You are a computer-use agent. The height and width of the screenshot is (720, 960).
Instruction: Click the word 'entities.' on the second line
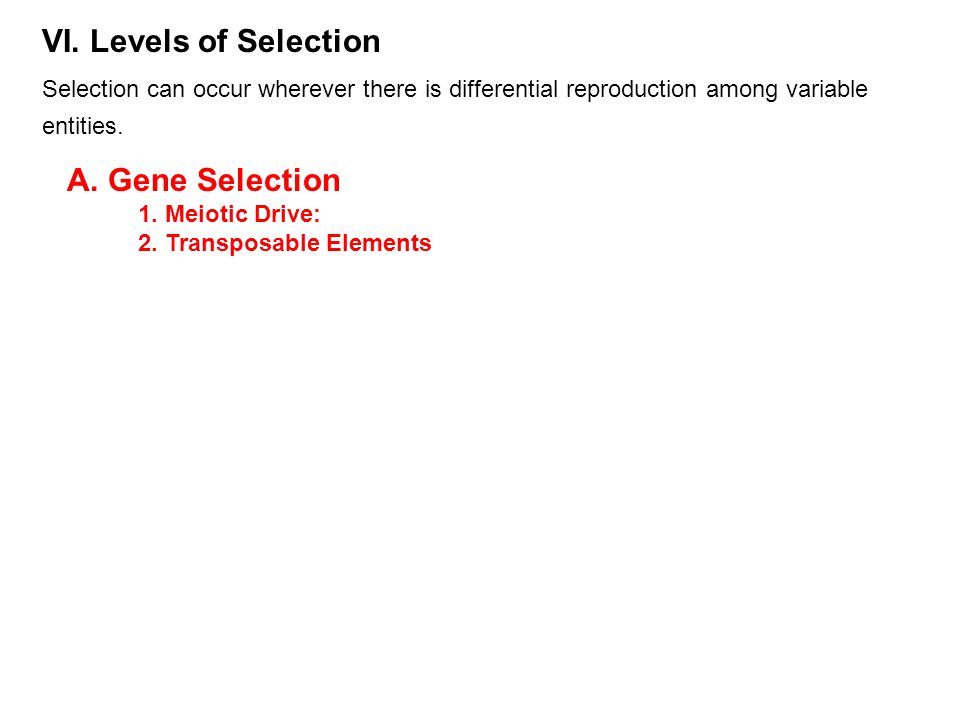[83, 126]
